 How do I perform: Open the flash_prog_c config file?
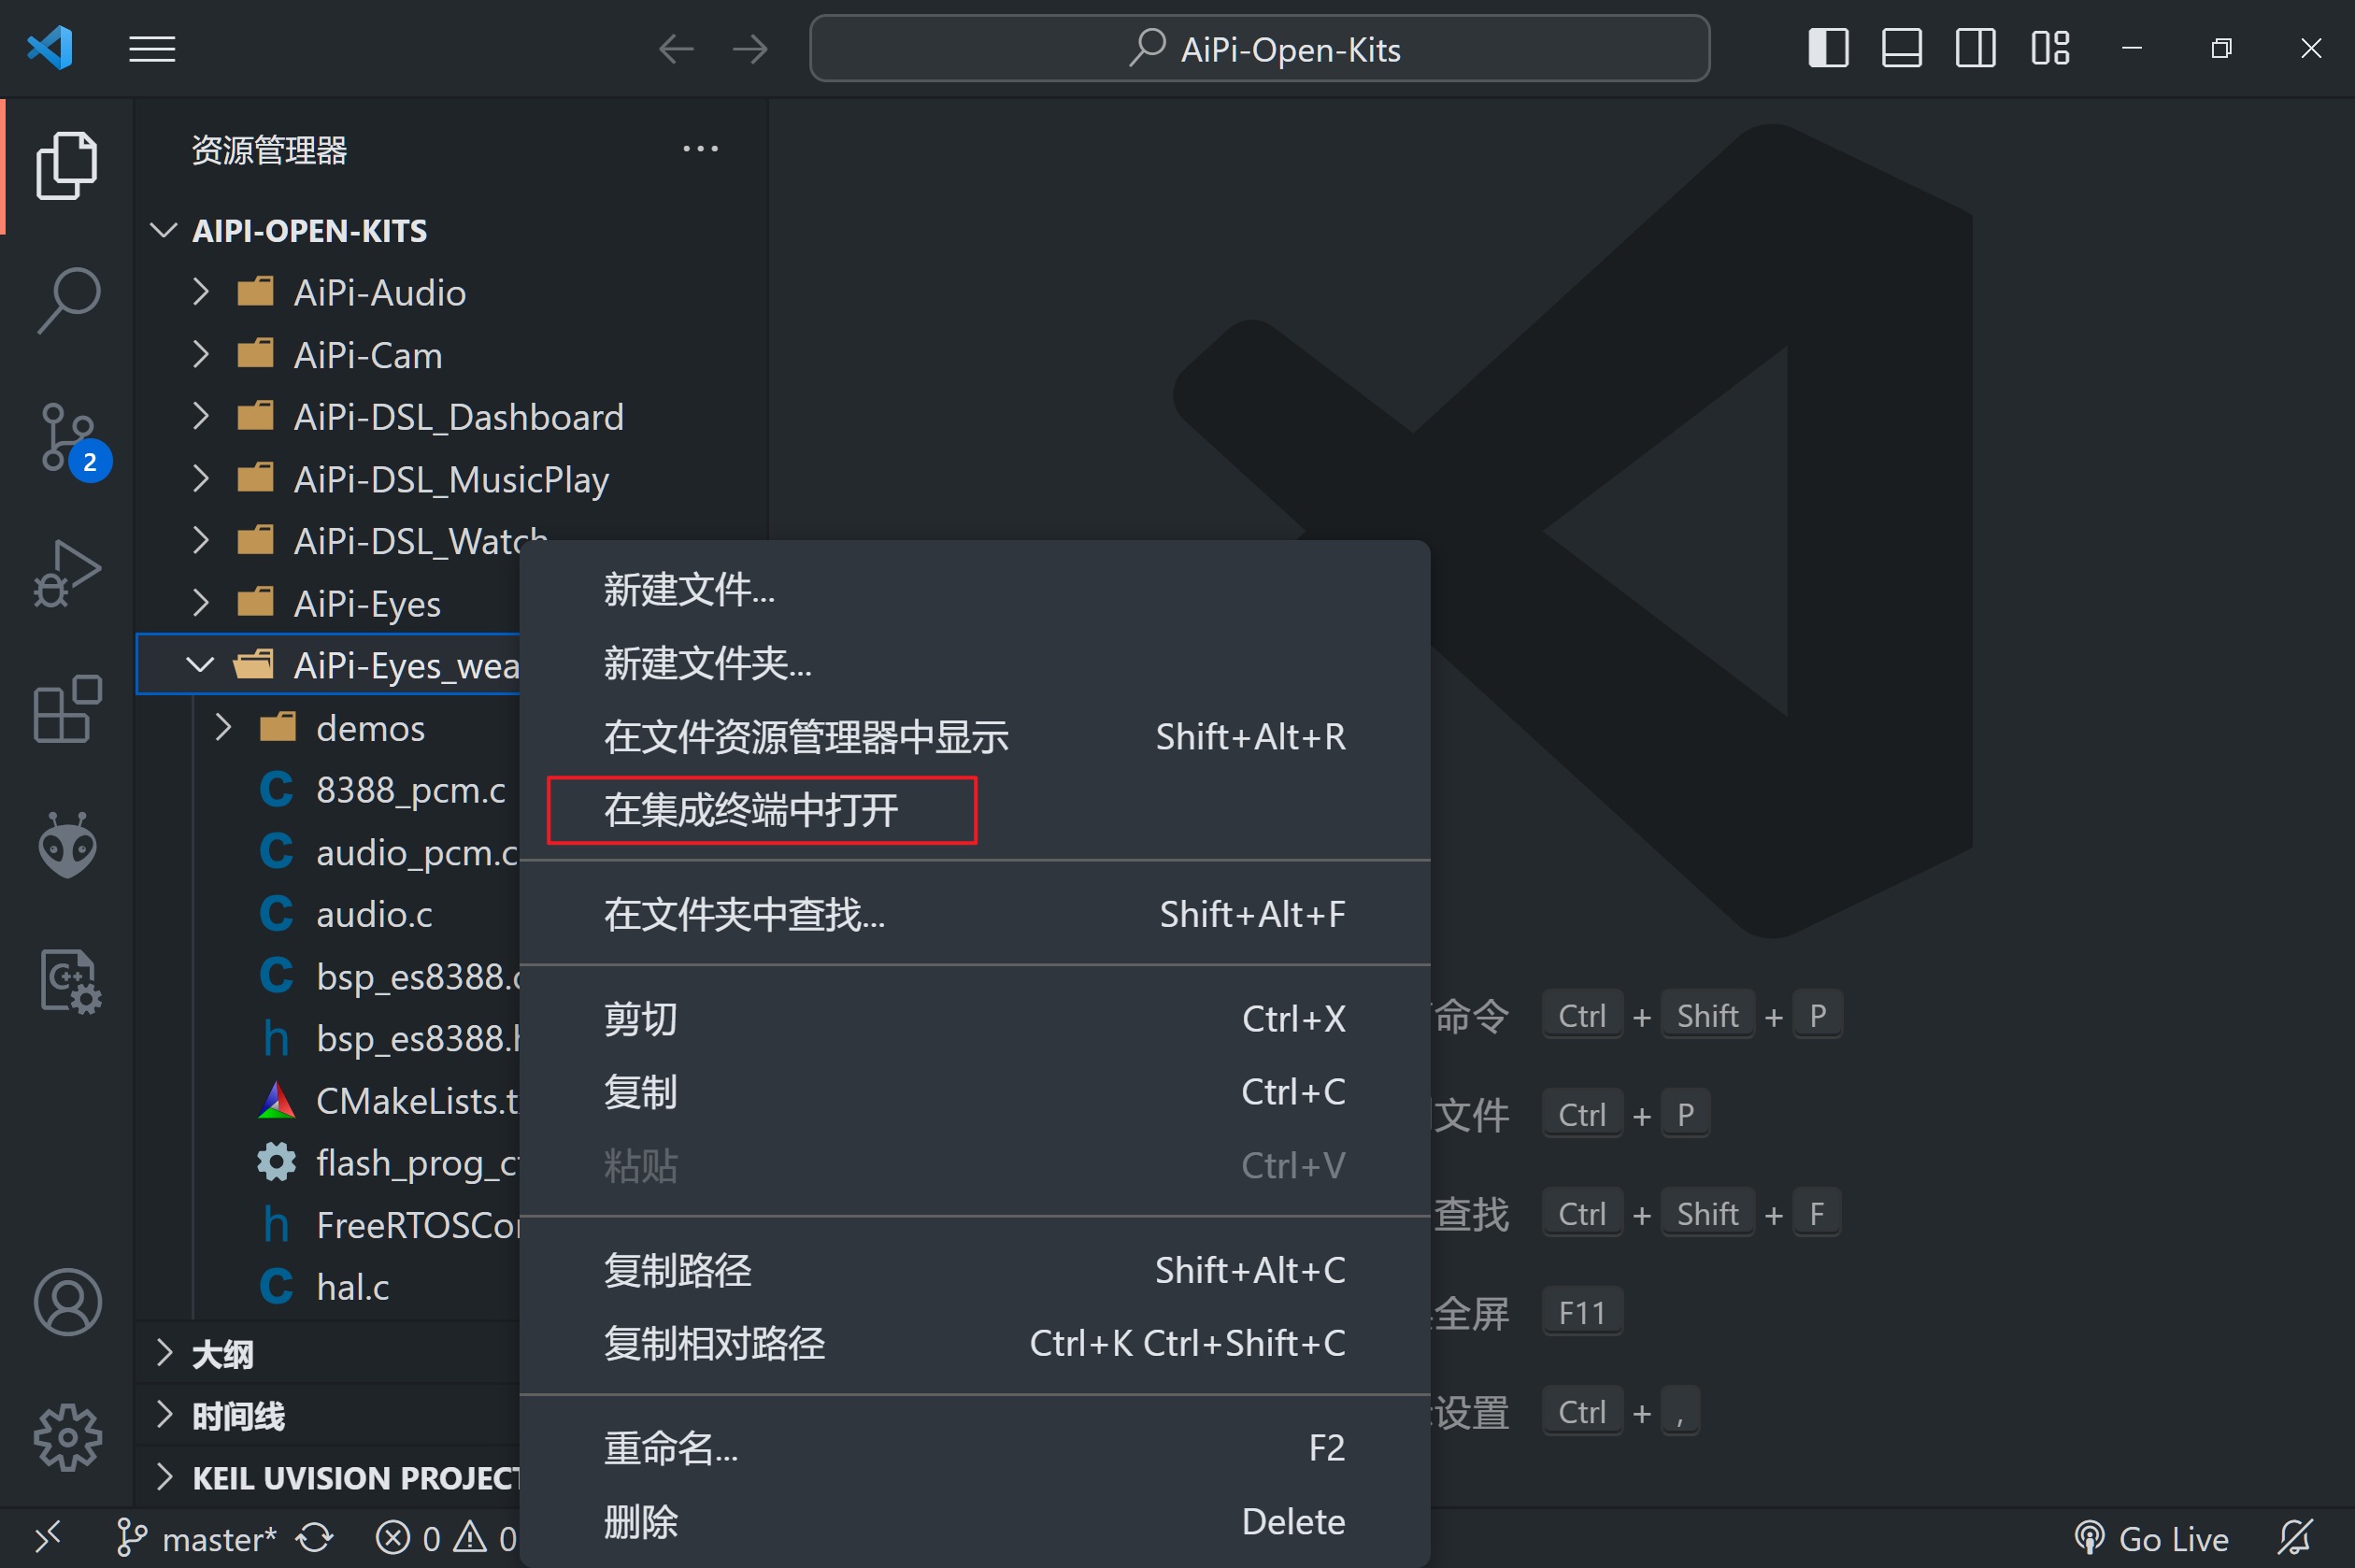coord(328,1163)
